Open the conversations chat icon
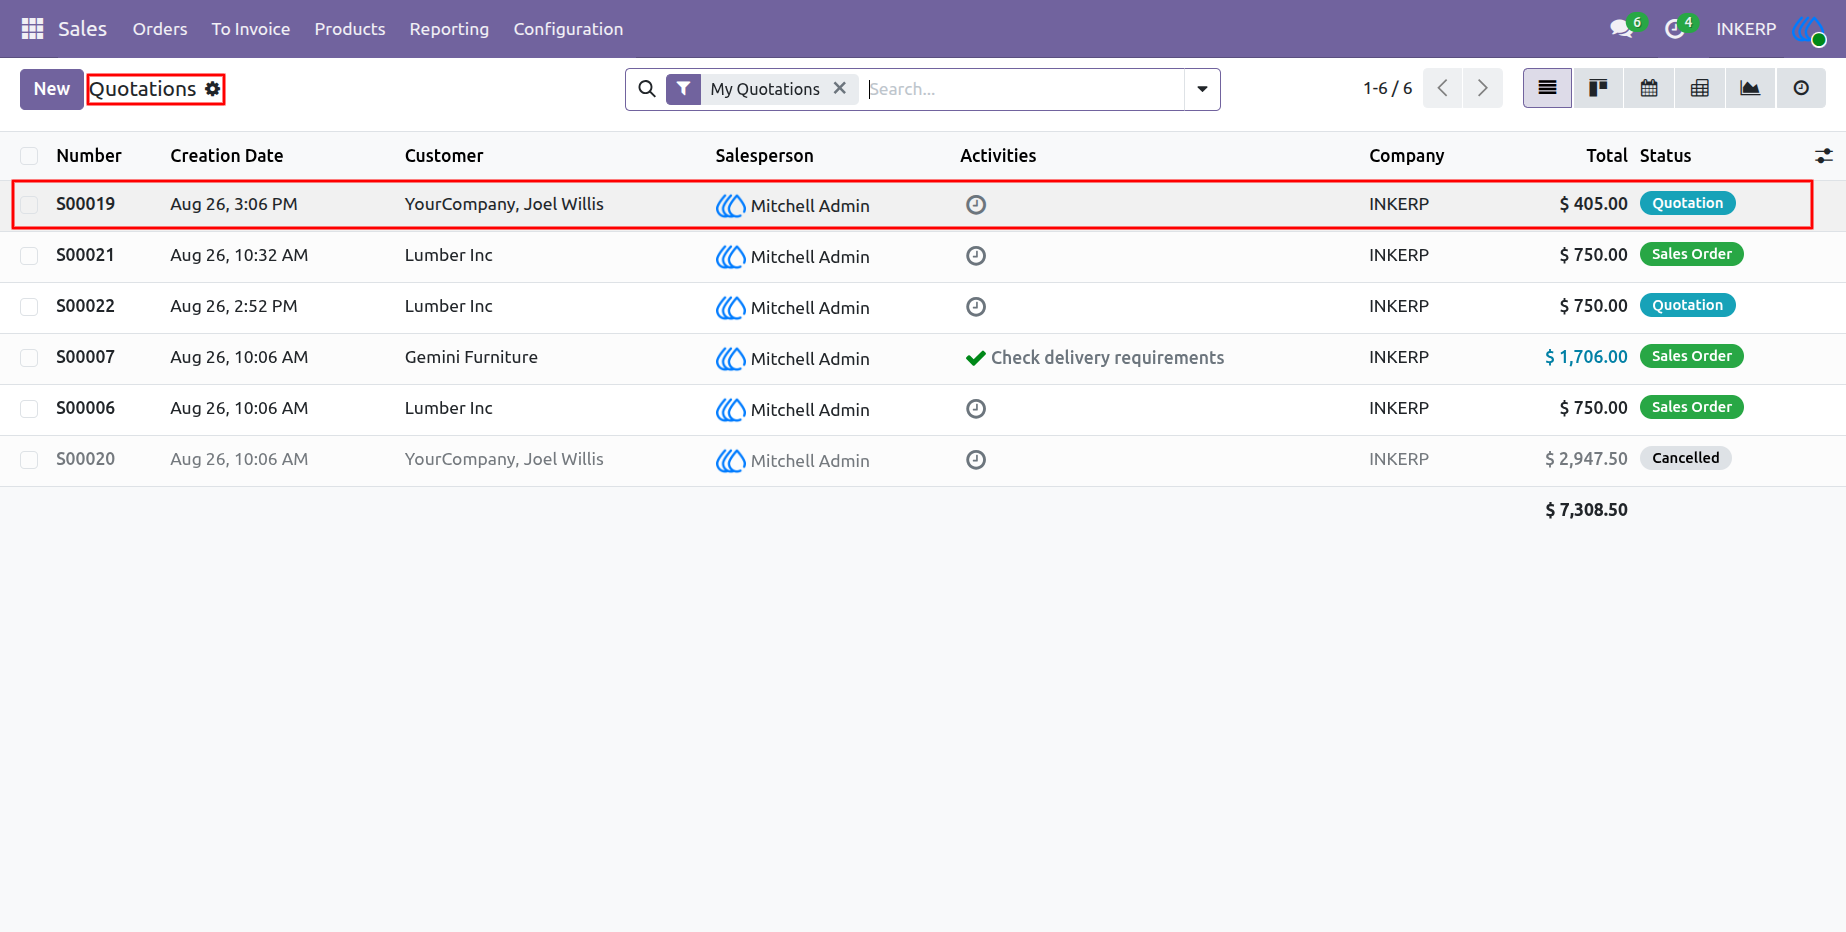The width and height of the screenshot is (1846, 932). point(1621,29)
